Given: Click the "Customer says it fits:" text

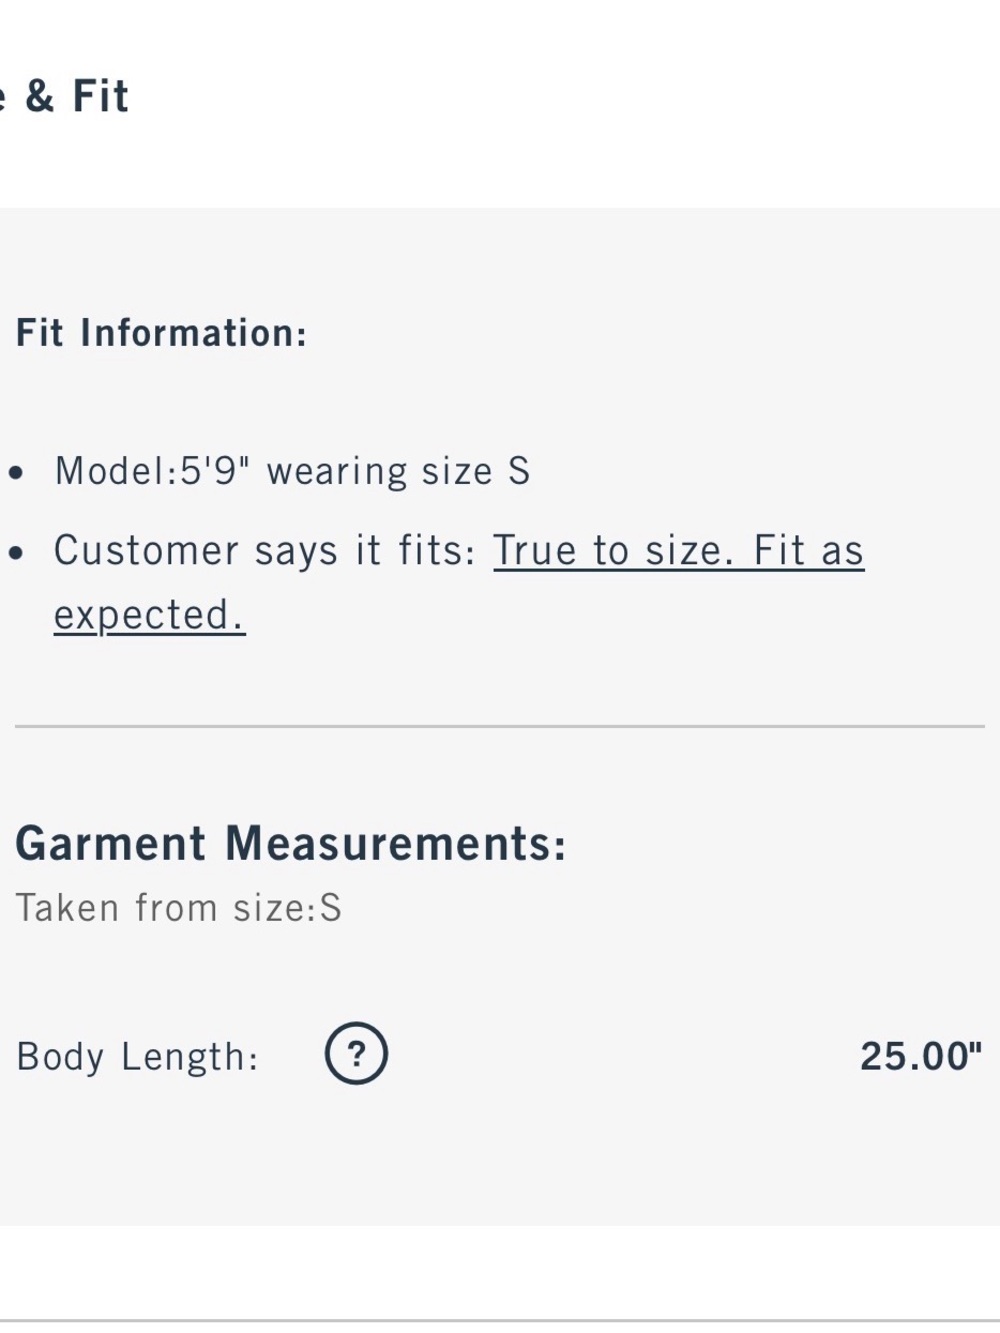Looking at the screenshot, I should pos(265,551).
